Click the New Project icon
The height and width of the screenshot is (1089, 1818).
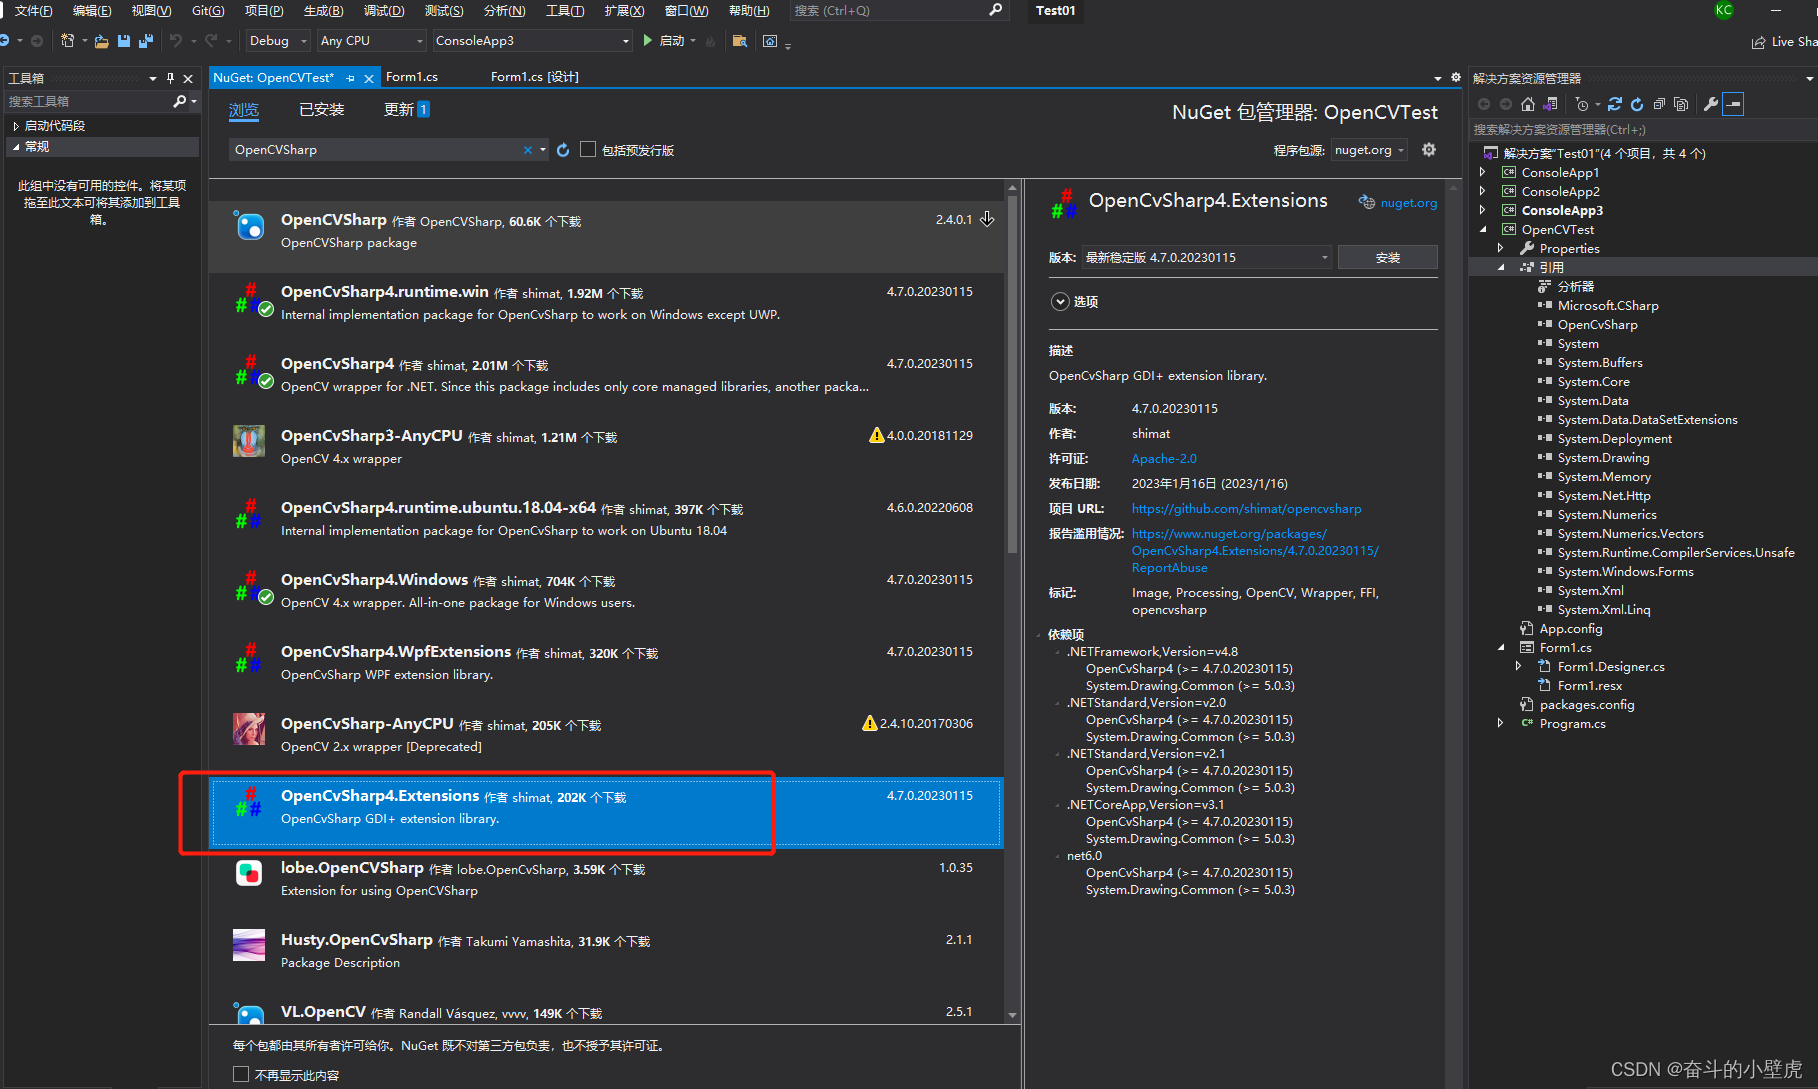tap(67, 41)
